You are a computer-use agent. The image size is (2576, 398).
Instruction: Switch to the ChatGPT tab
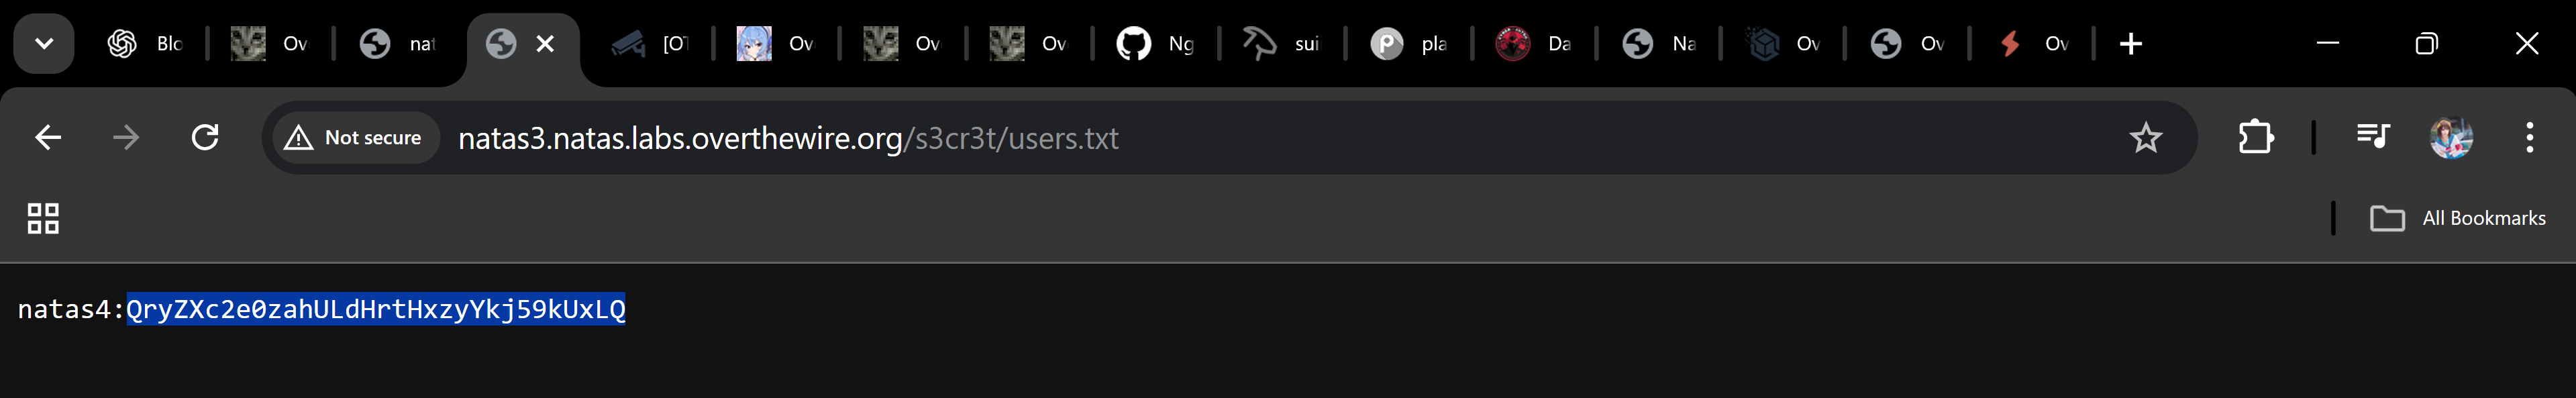[145, 44]
